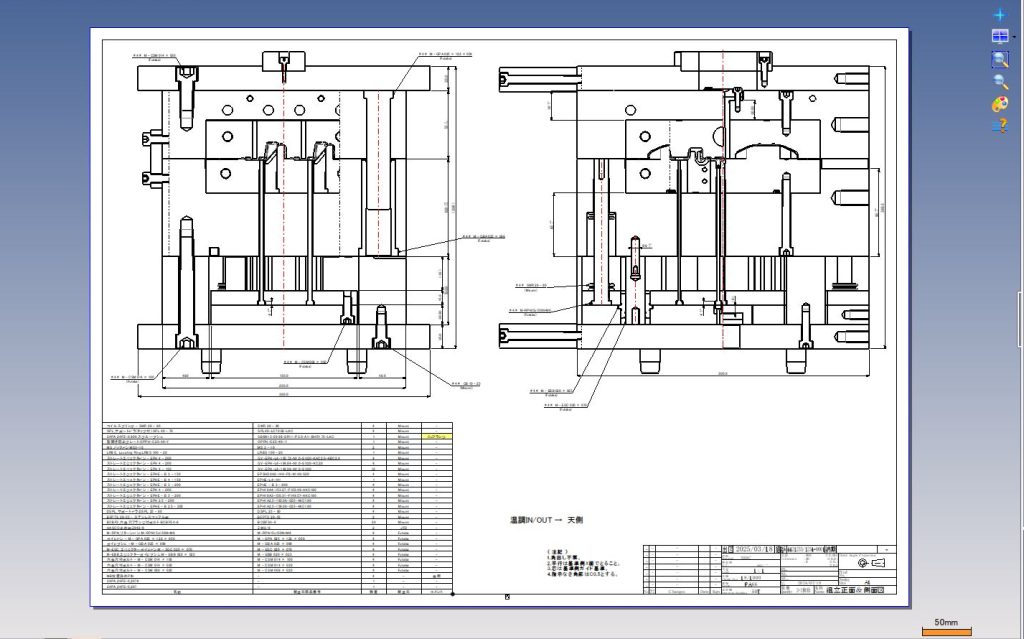Click the revision table in title block
Screen dimensions: 1024x639
point(680,572)
